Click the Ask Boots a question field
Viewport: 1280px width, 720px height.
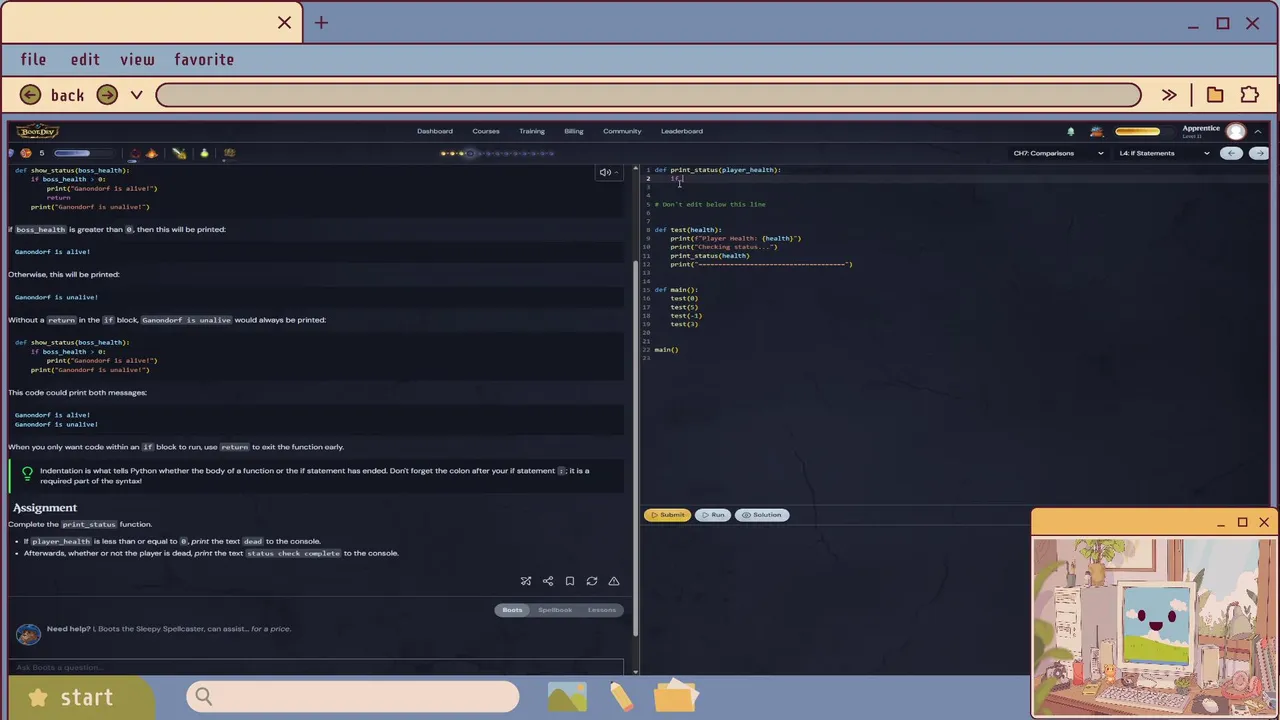click(x=315, y=667)
